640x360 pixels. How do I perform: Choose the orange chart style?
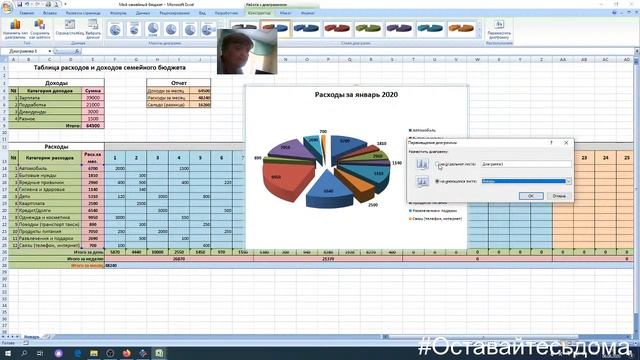[x=461, y=29]
